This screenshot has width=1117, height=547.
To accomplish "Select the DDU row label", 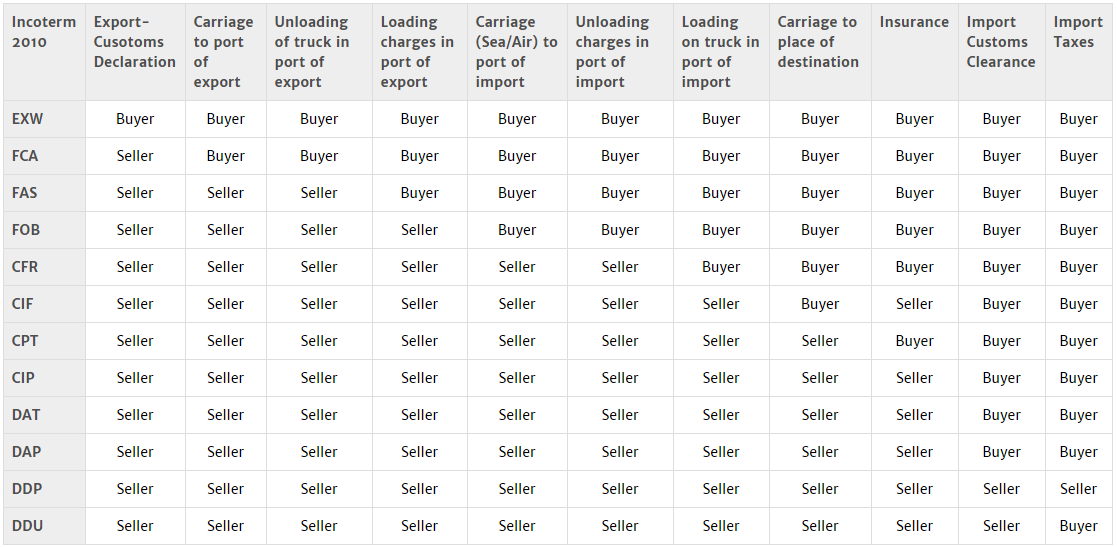I will point(27,526).
